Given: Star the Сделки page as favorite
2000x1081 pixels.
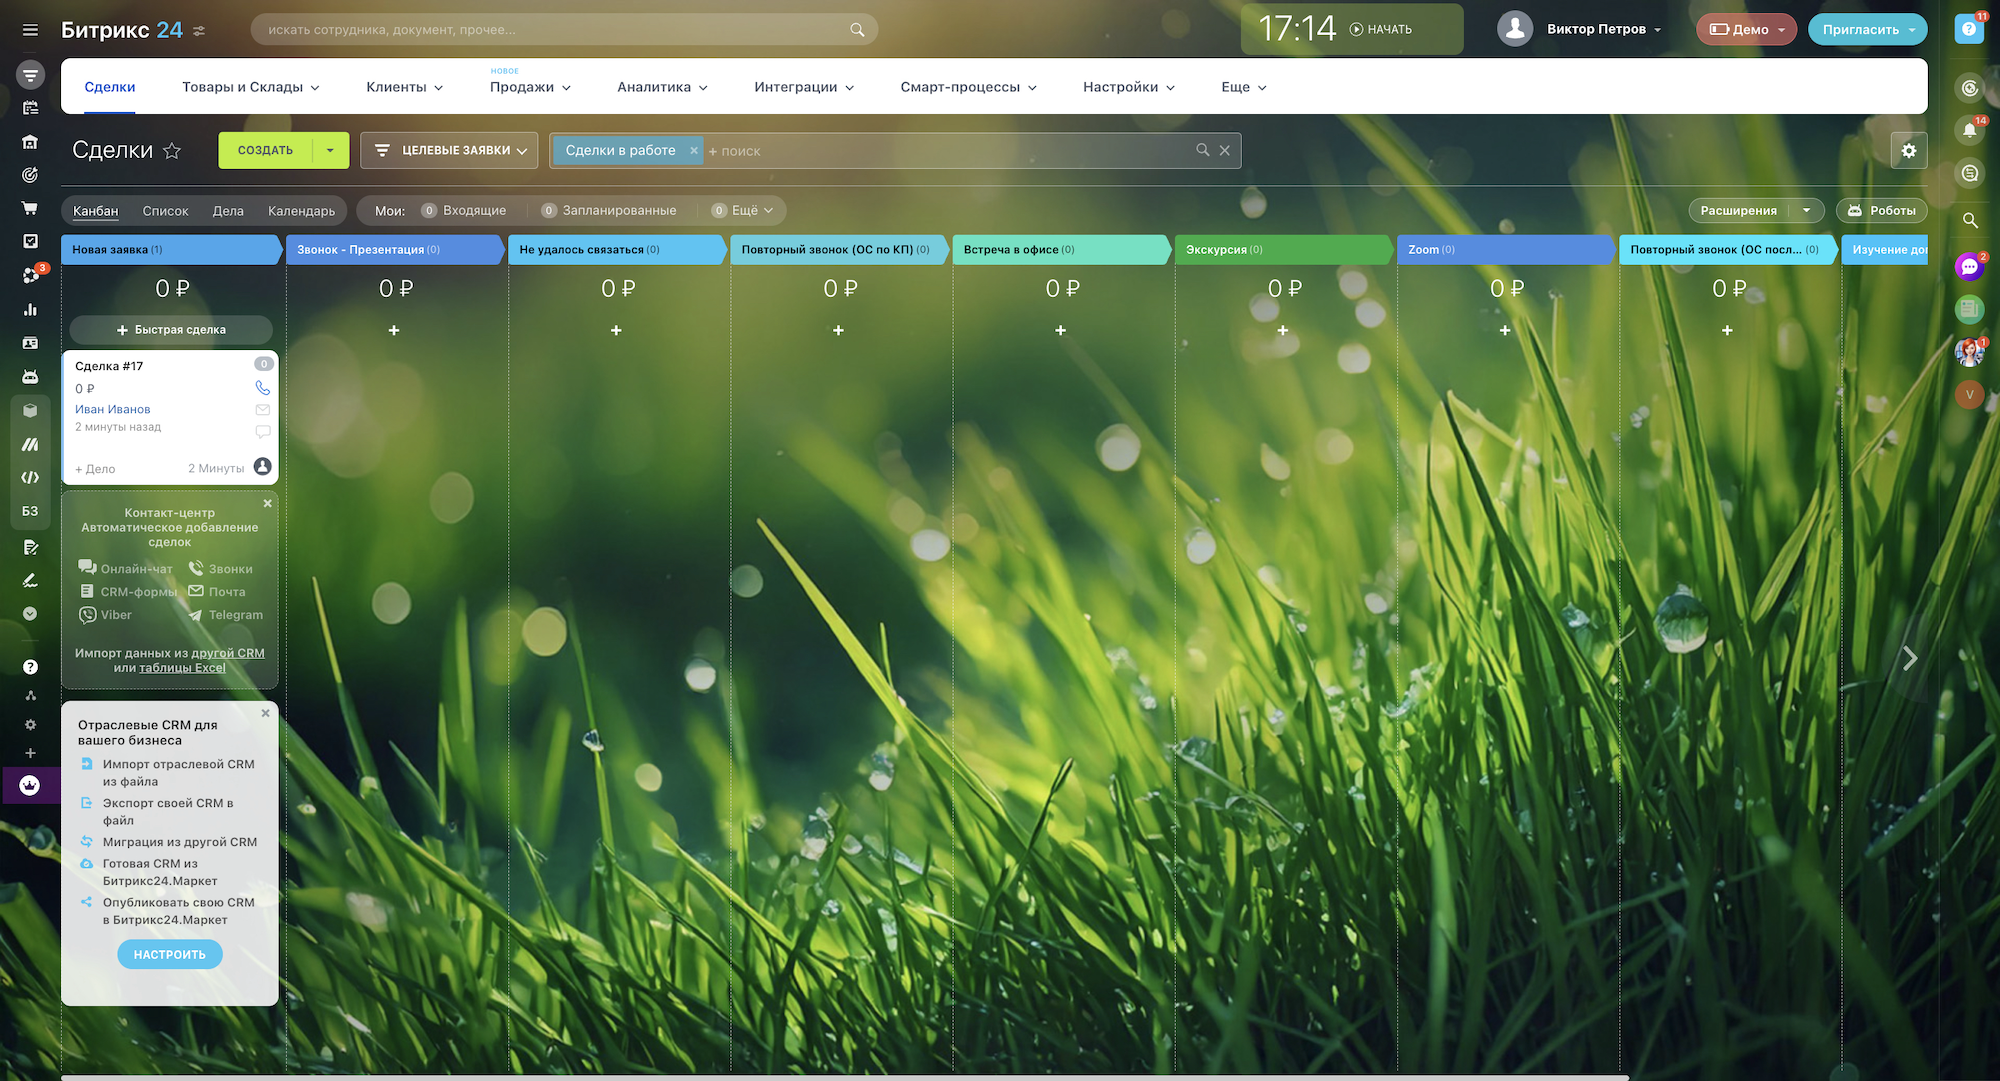Looking at the screenshot, I should [x=172, y=151].
